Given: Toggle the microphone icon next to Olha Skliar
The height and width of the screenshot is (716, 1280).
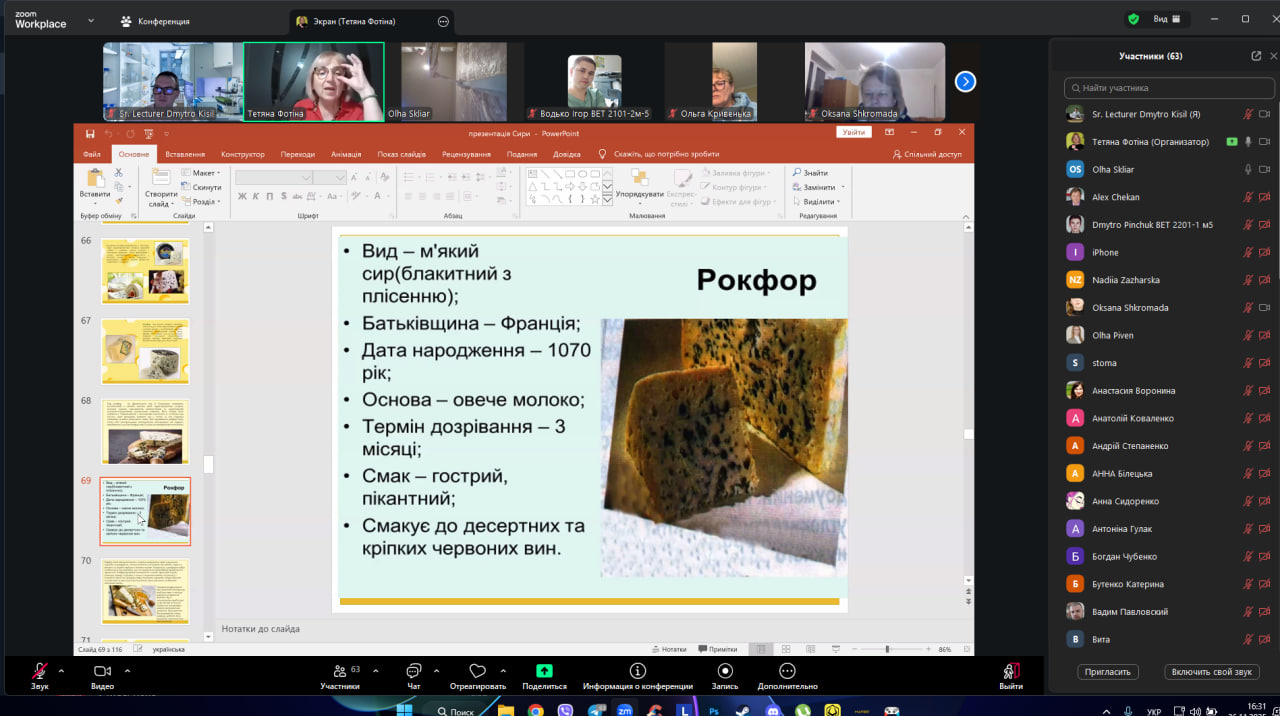Looking at the screenshot, I should click(x=1248, y=170).
